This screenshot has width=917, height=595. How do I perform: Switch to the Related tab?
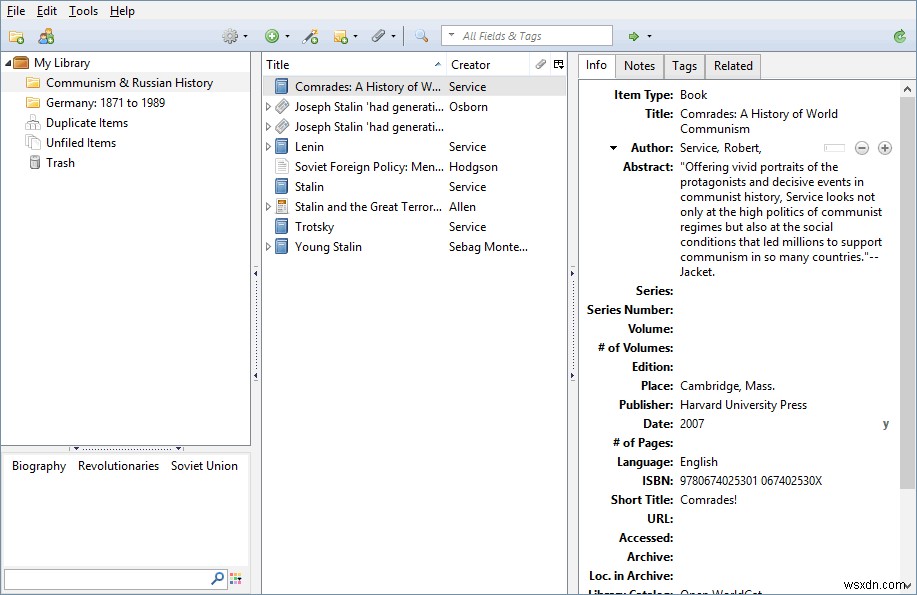[x=732, y=66]
